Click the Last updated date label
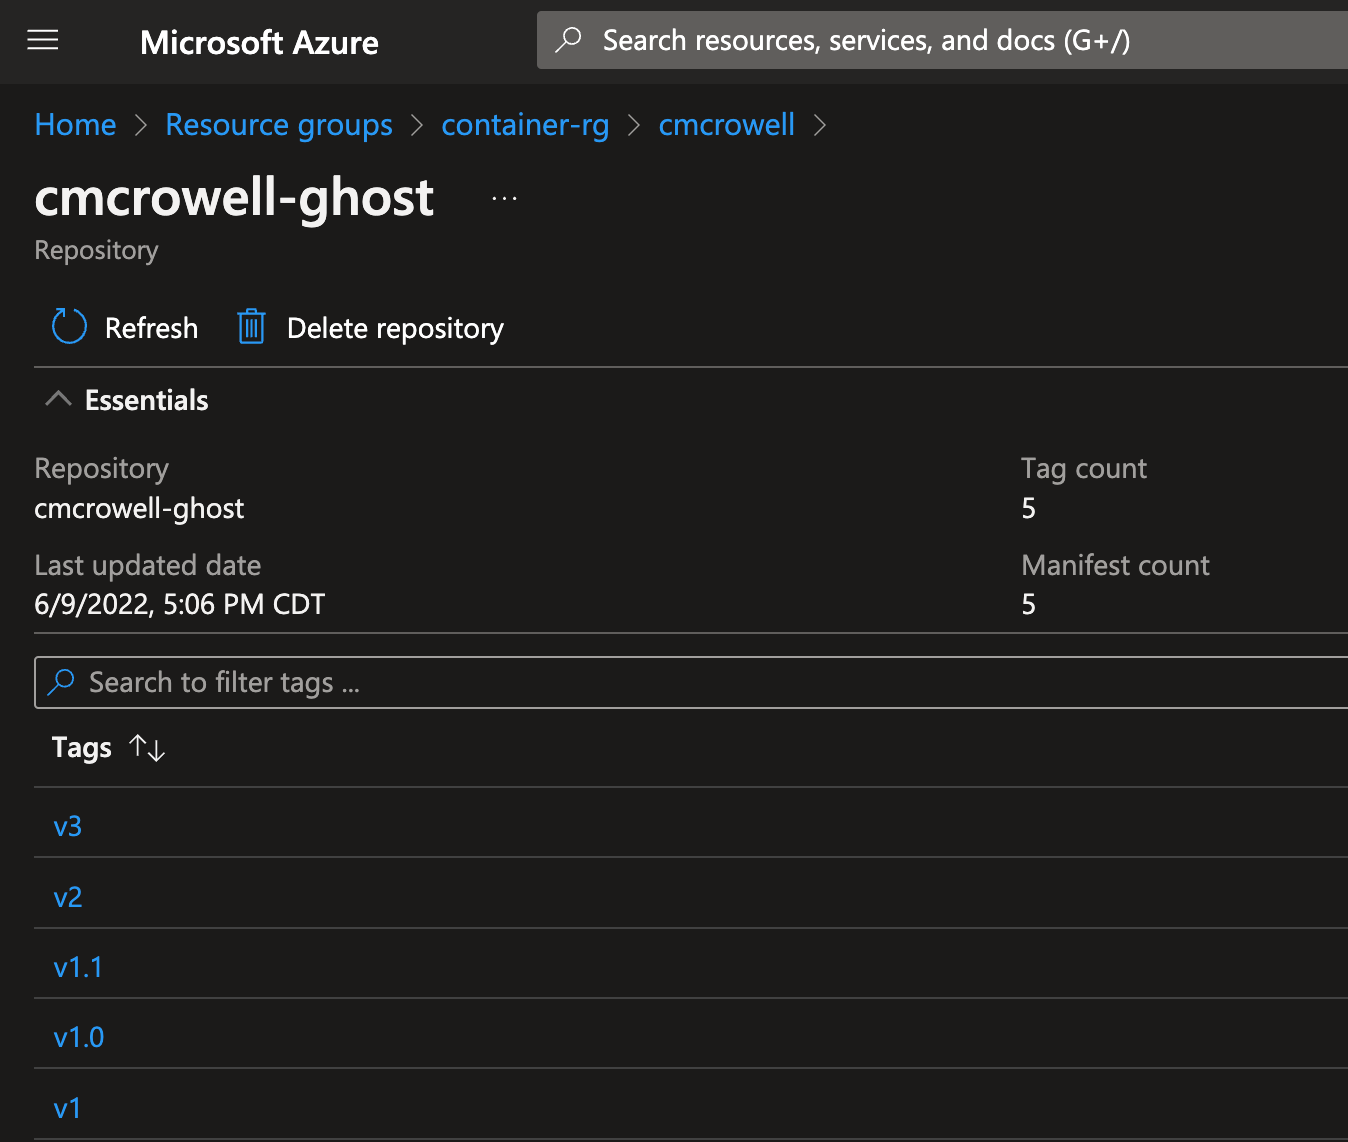Screen dimensions: 1348x1142 tap(148, 565)
